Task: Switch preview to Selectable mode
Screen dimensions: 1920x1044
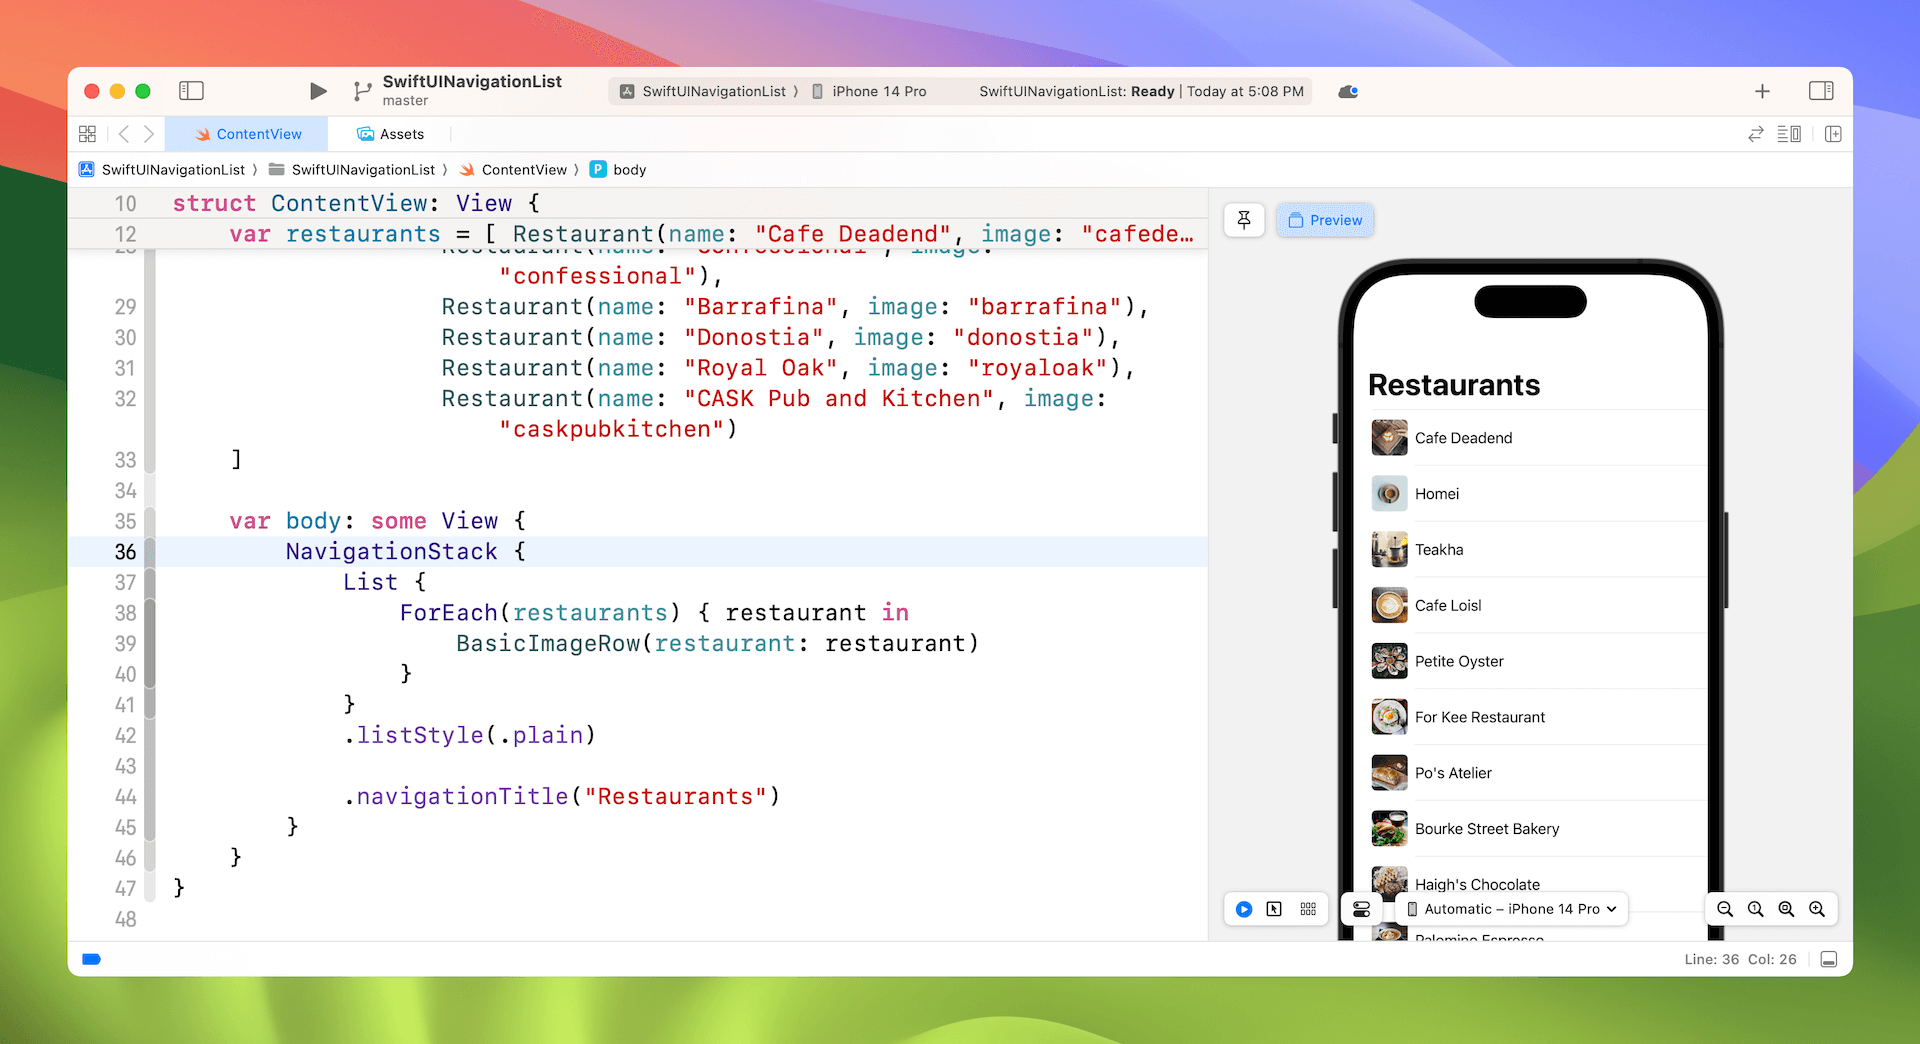Action: tap(1274, 909)
